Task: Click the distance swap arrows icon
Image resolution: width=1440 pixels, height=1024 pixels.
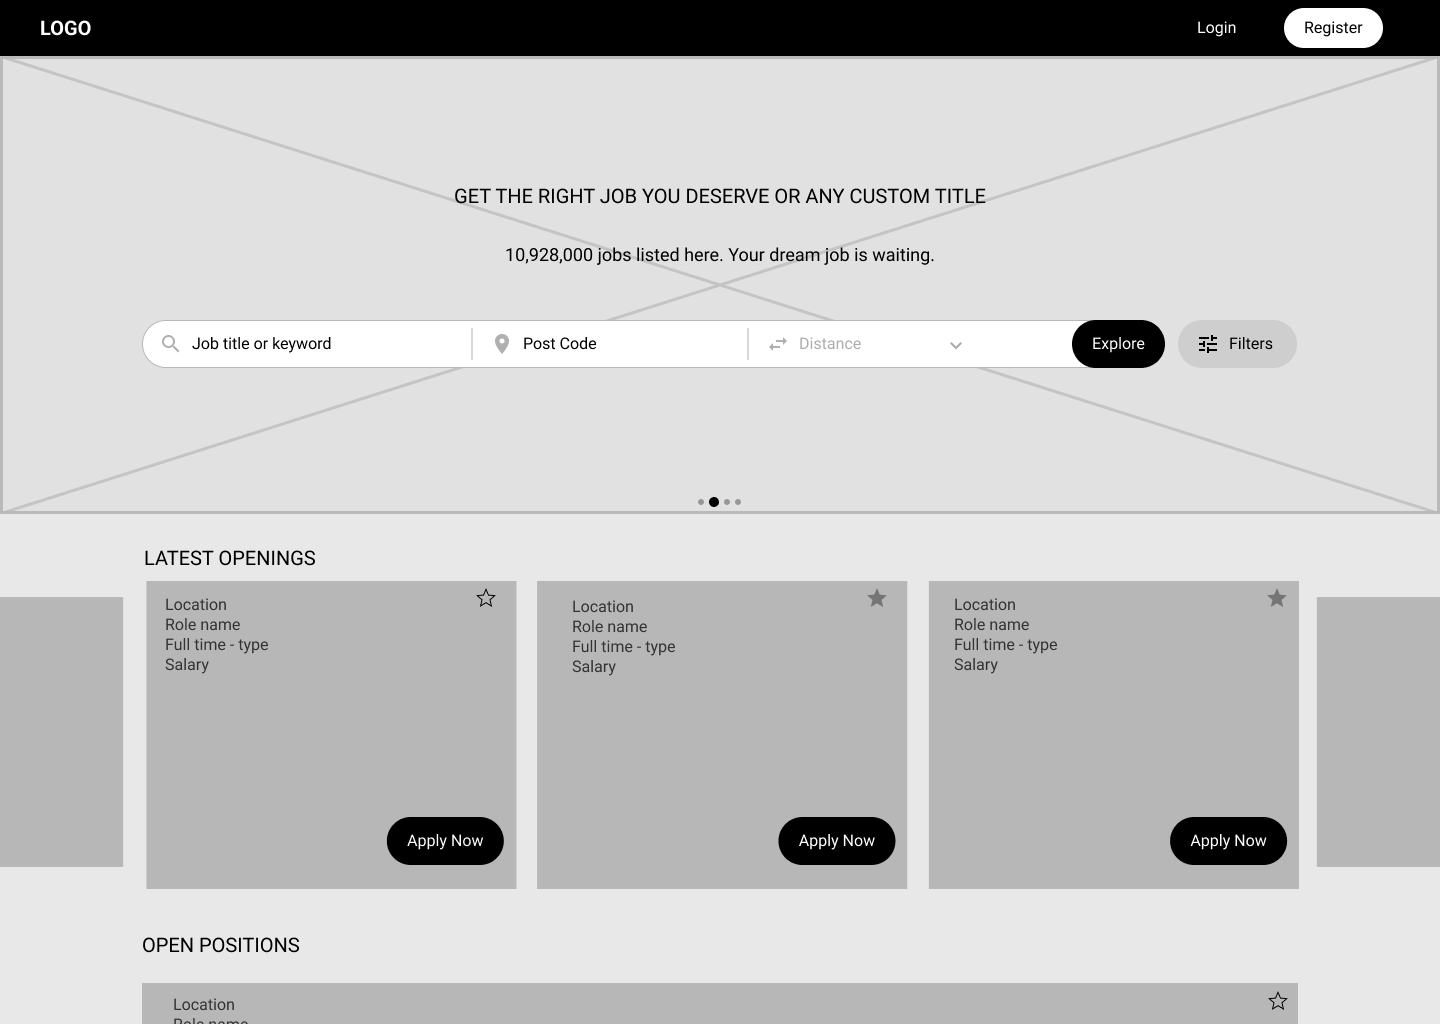Action: point(778,344)
